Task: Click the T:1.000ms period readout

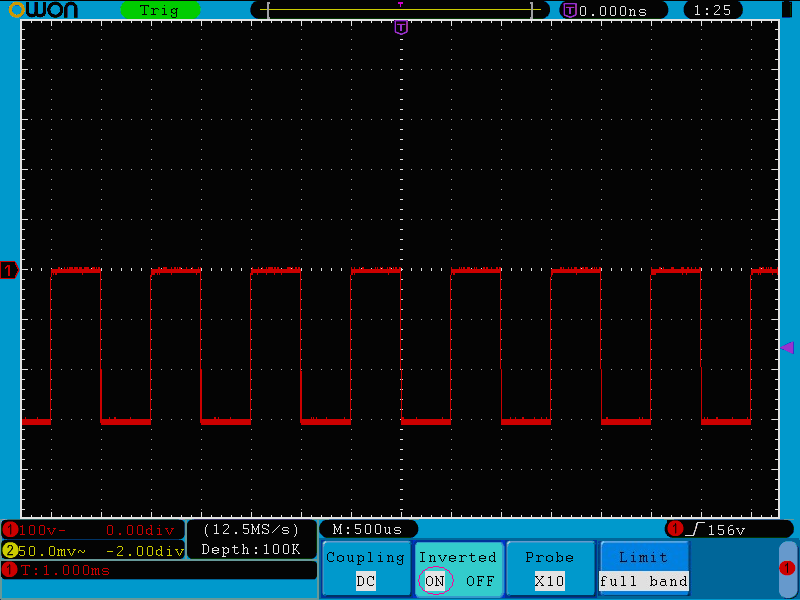Action: click(x=65, y=570)
